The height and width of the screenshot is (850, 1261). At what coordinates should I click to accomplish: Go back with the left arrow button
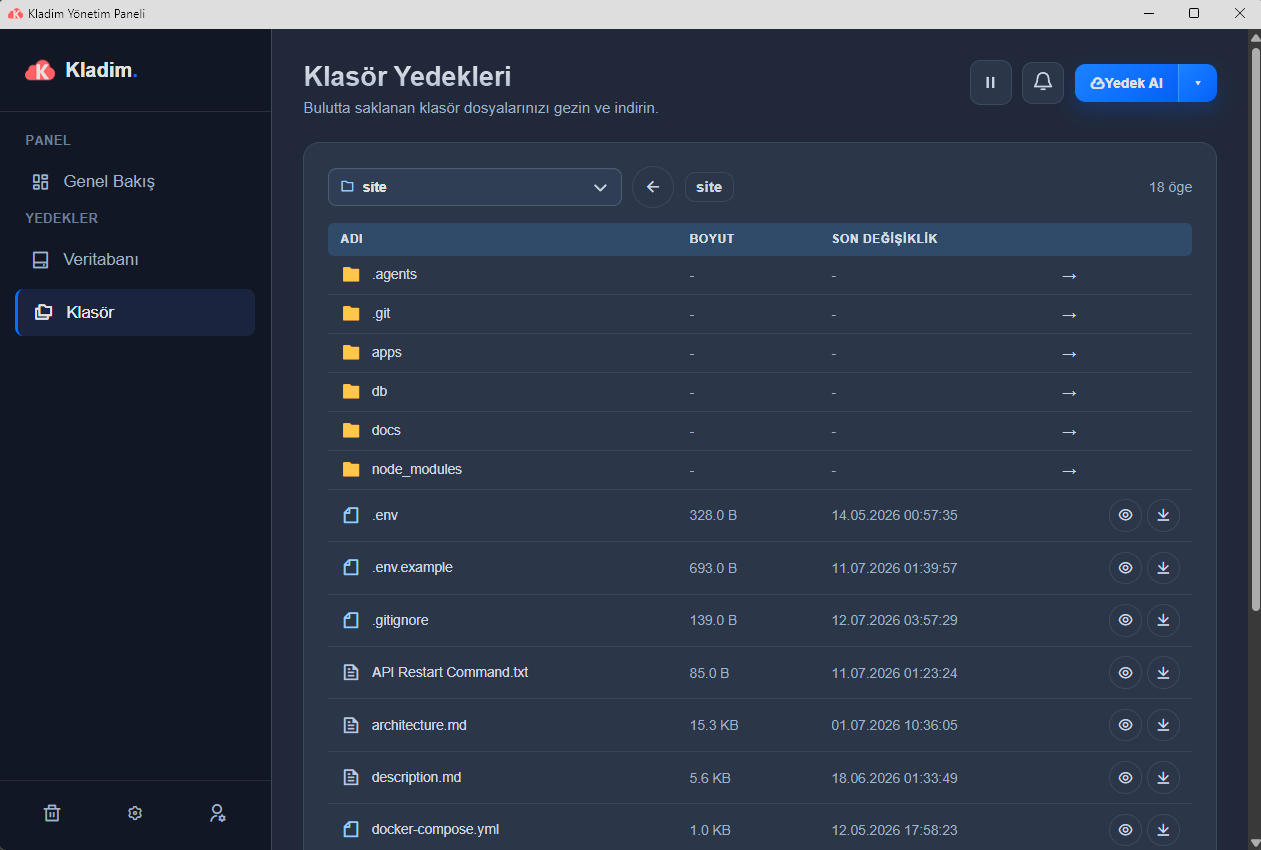(x=653, y=187)
